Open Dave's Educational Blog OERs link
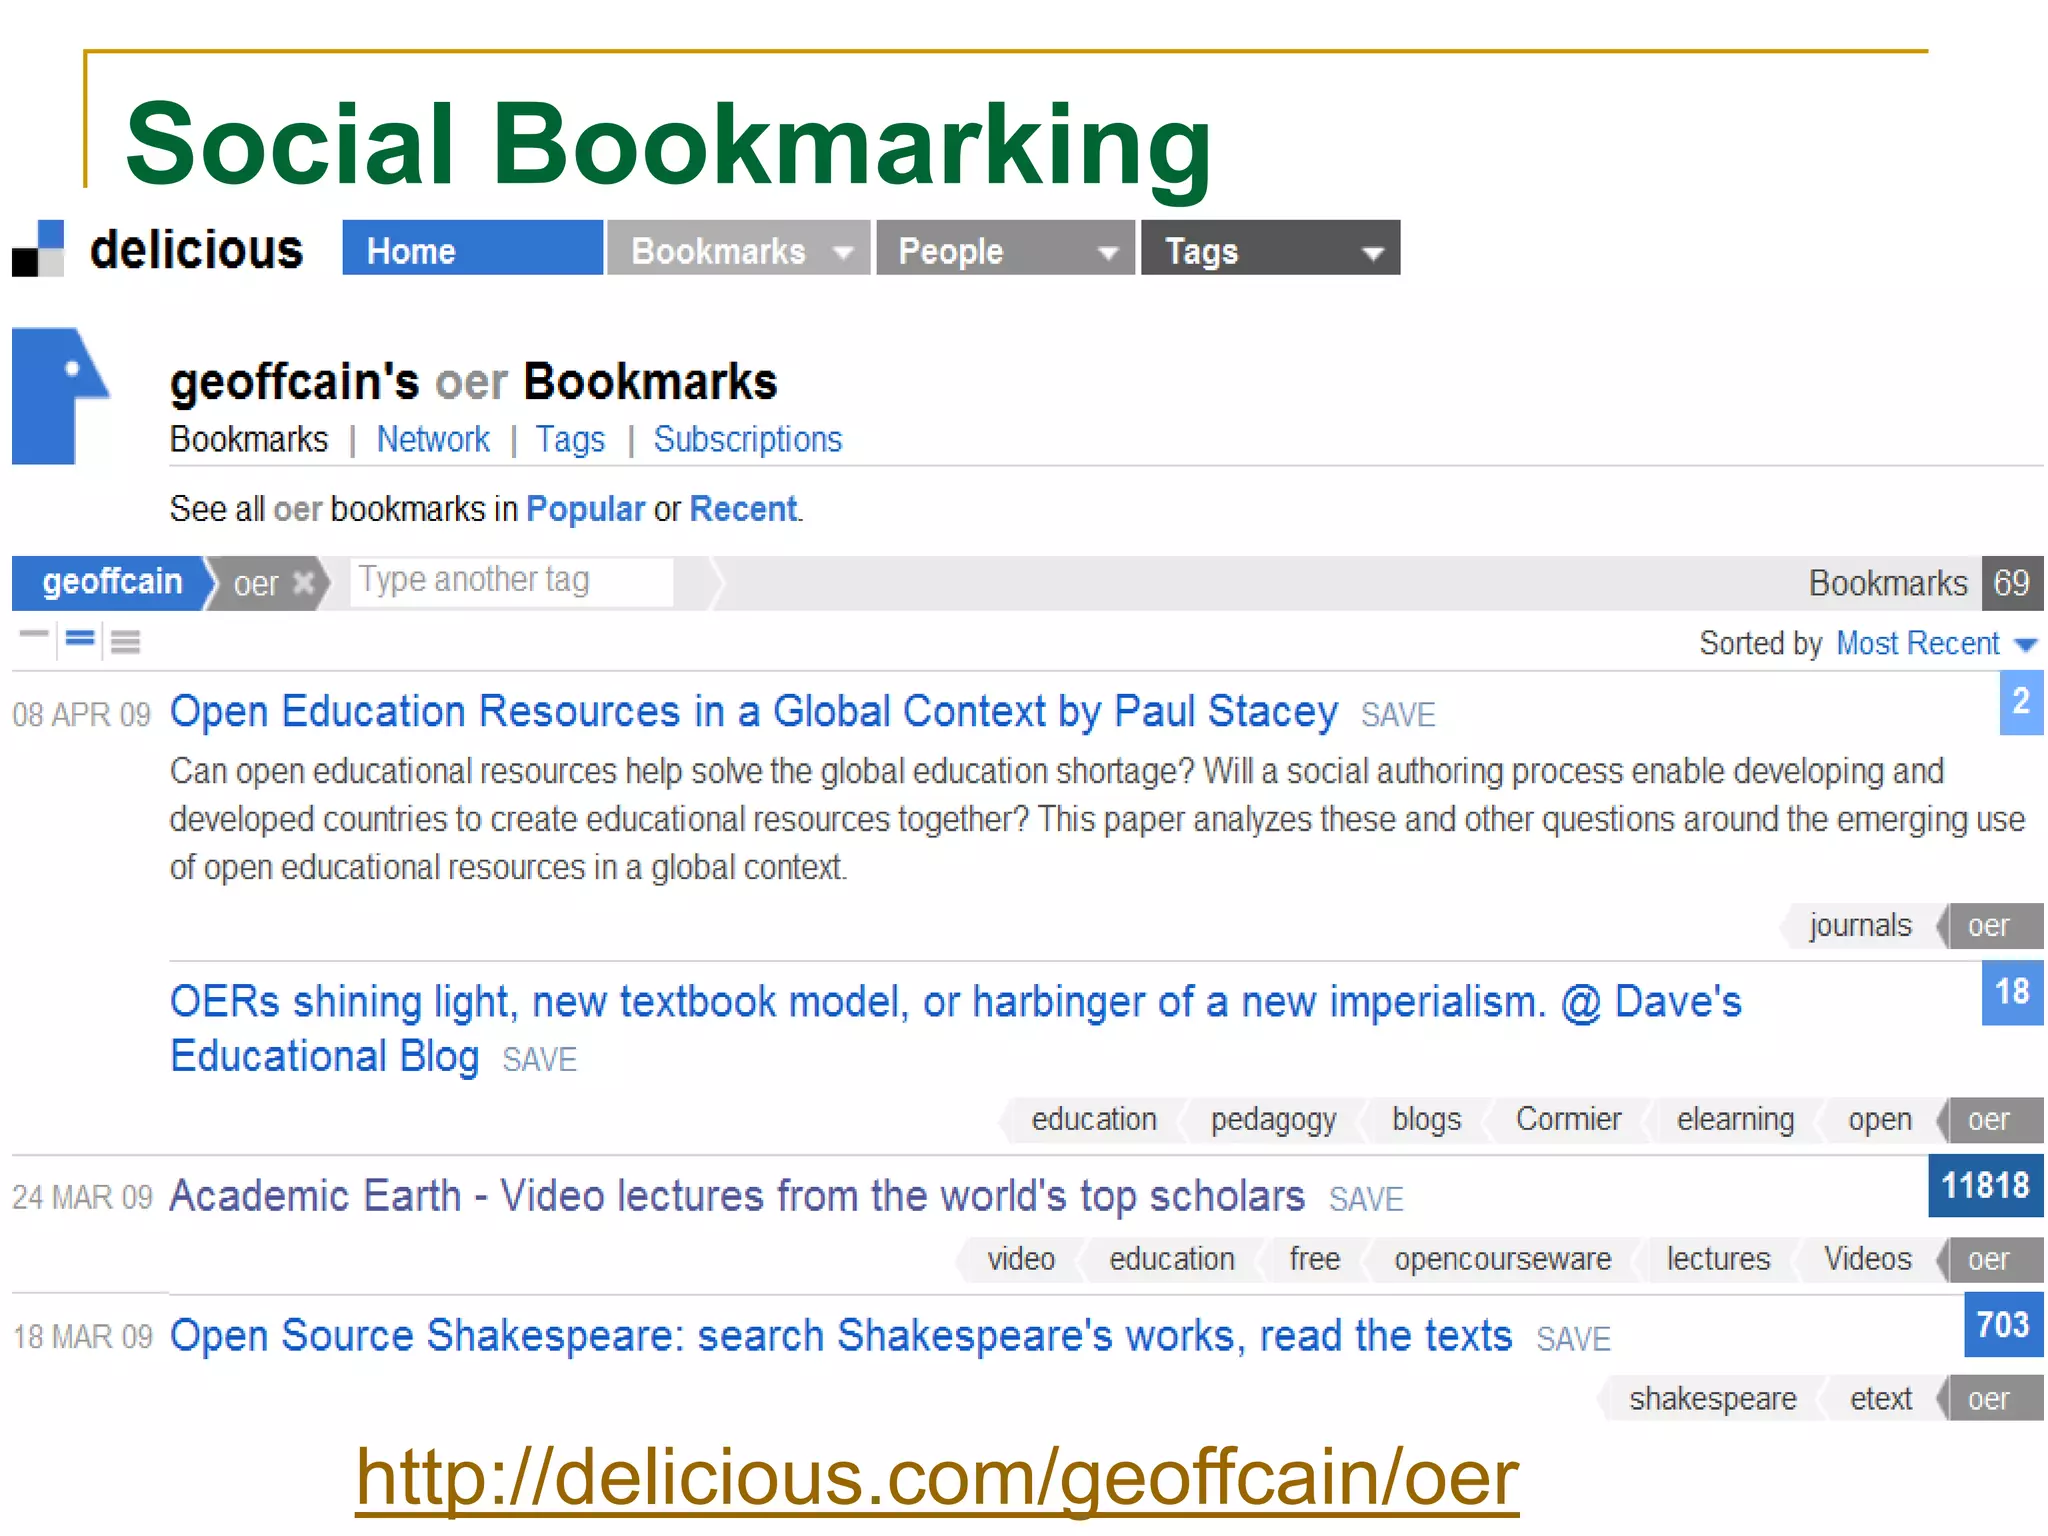 pos(955,1028)
